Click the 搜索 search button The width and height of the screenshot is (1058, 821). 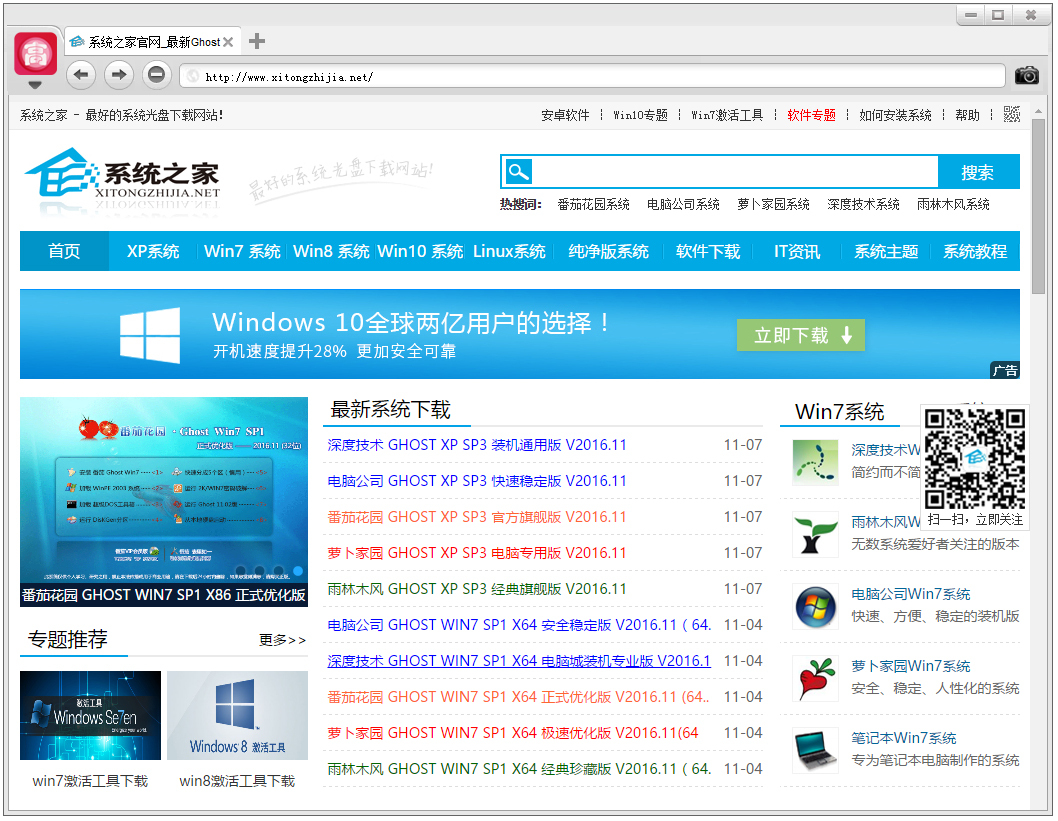tap(978, 171)
